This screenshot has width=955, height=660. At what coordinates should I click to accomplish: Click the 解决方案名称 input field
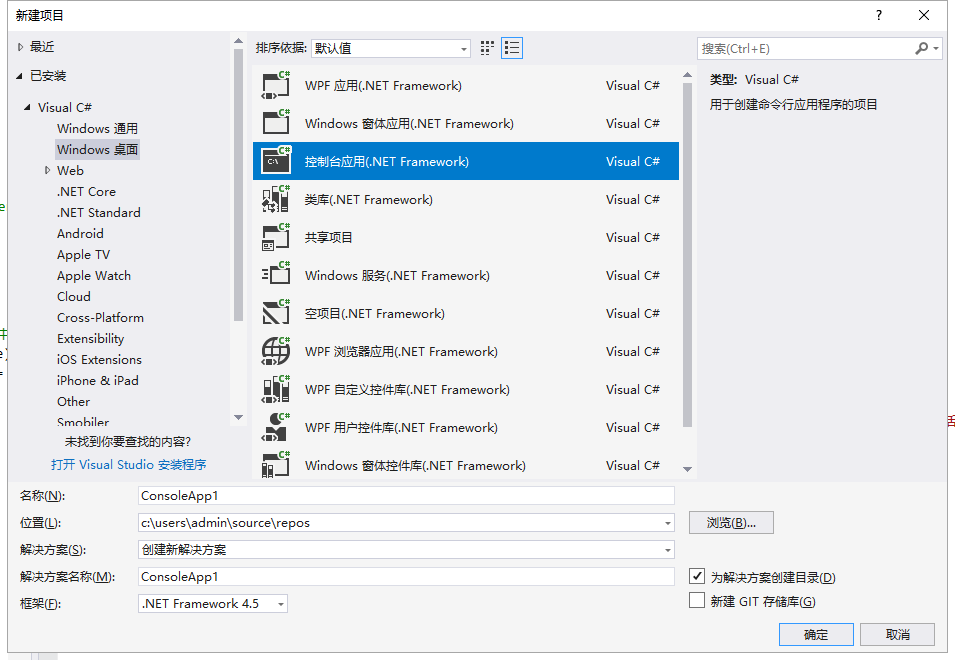pos(406,577)
